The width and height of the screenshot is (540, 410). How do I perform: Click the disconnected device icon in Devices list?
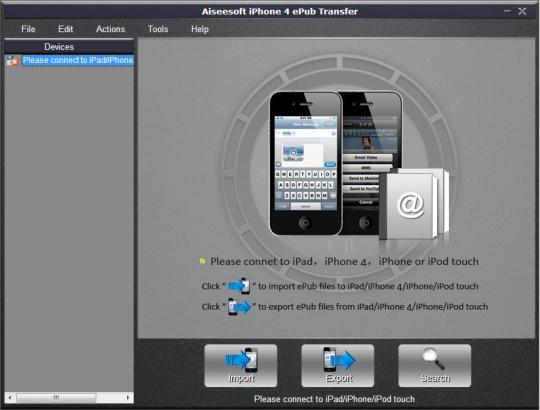pos(12,61)
